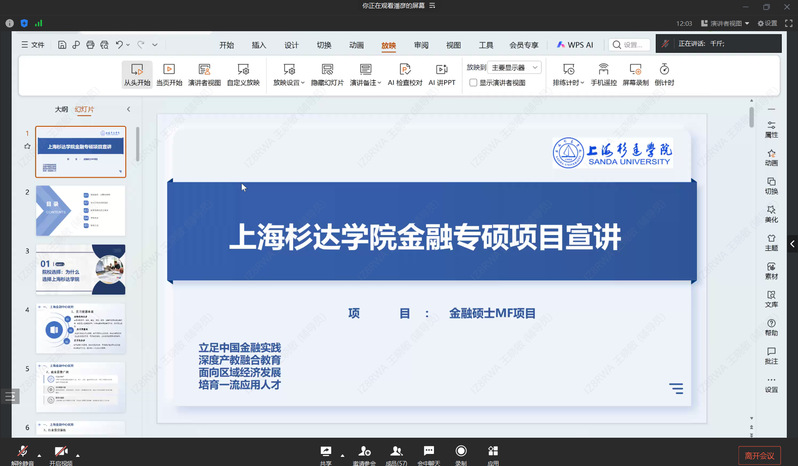Image resolution: width=798 pixels, height=466 pixels.
Task: Click the save icon in quick access toolbar
Action: [x=62, y=45]
